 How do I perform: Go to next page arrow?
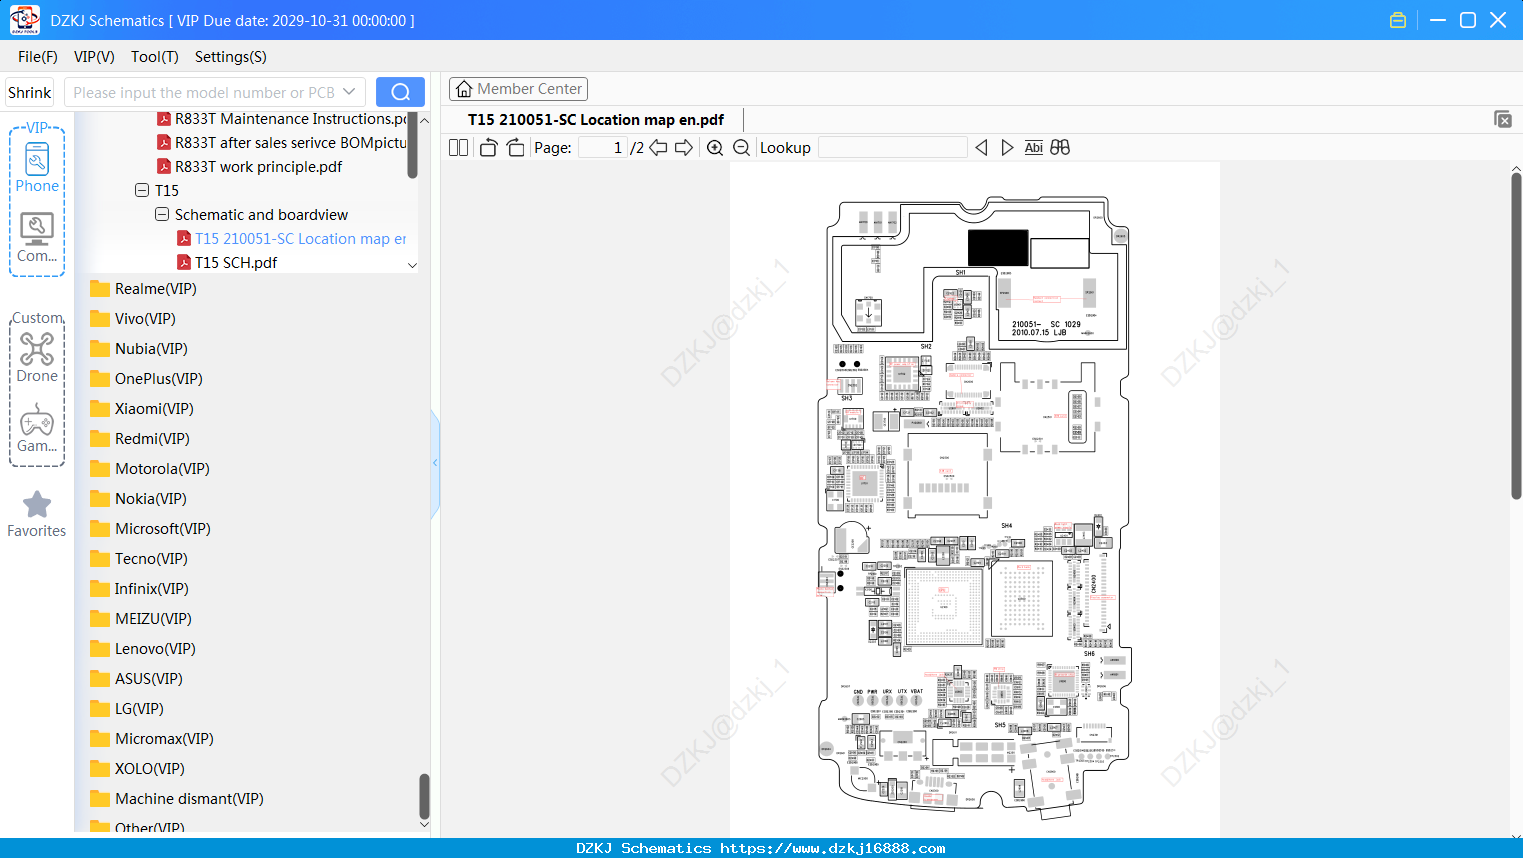[x=684, y=148]
